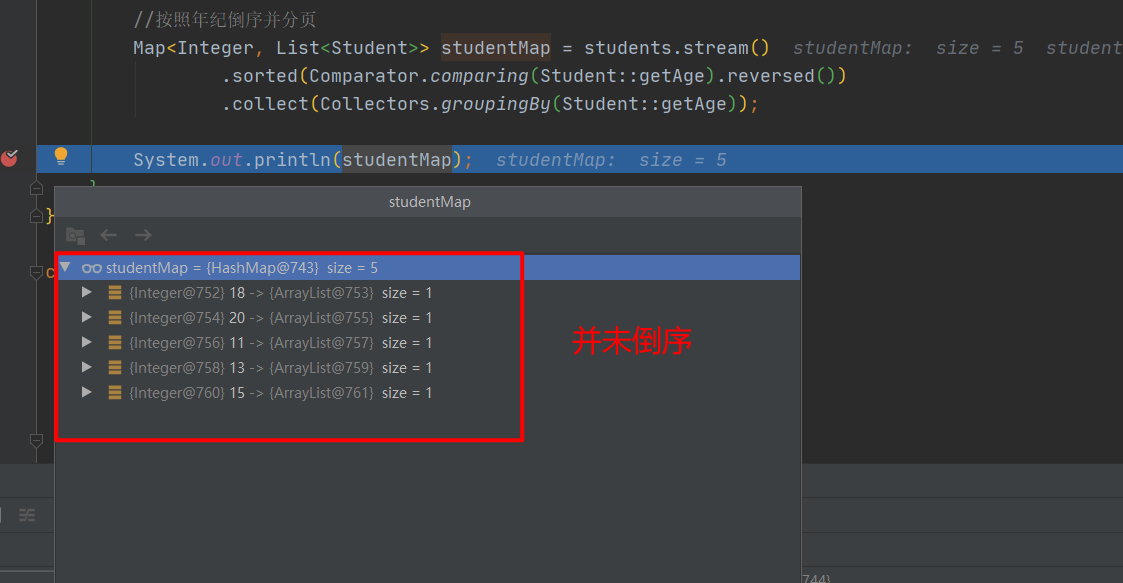Click the red breakpoint circle in the gutter
This screenshot has width=1123, height=583.
[x=10, y=157]
